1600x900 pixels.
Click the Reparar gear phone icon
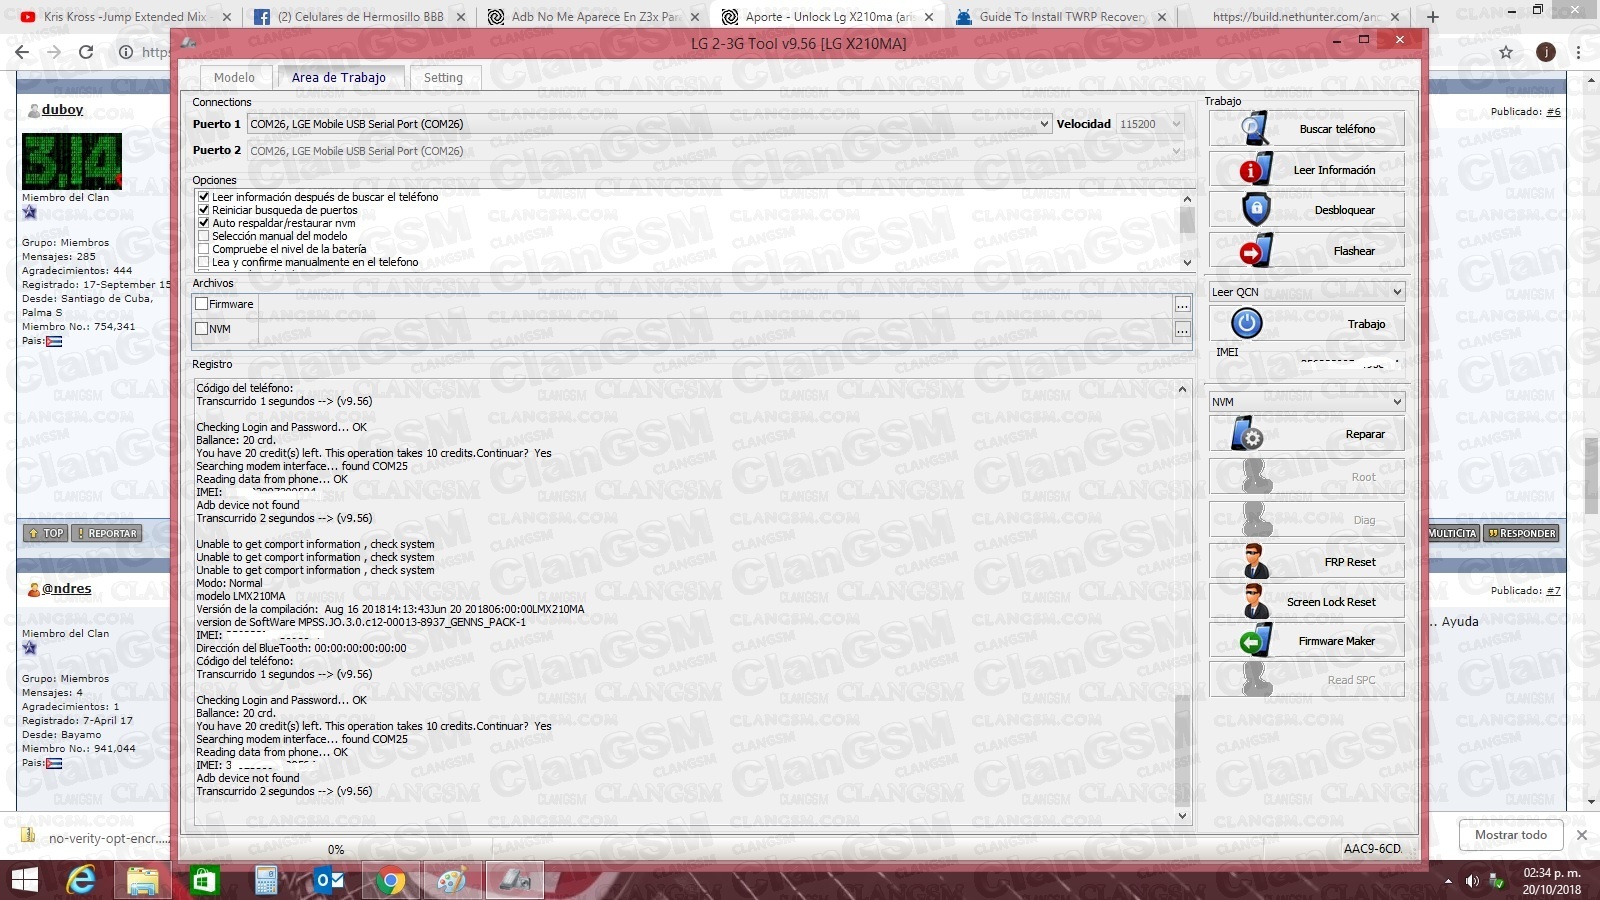pos(1247,434)
